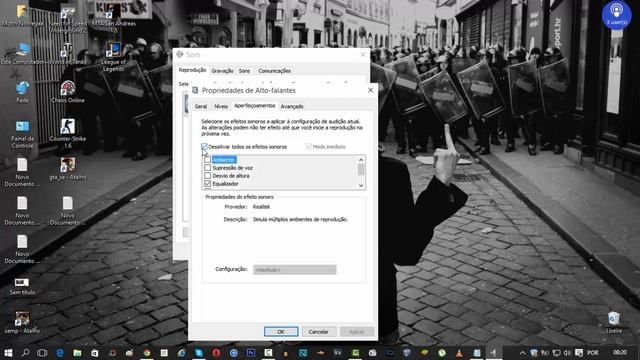Screen dimensions: 640x360
Task: Open the taskbar clock
Action: (620, 353)
